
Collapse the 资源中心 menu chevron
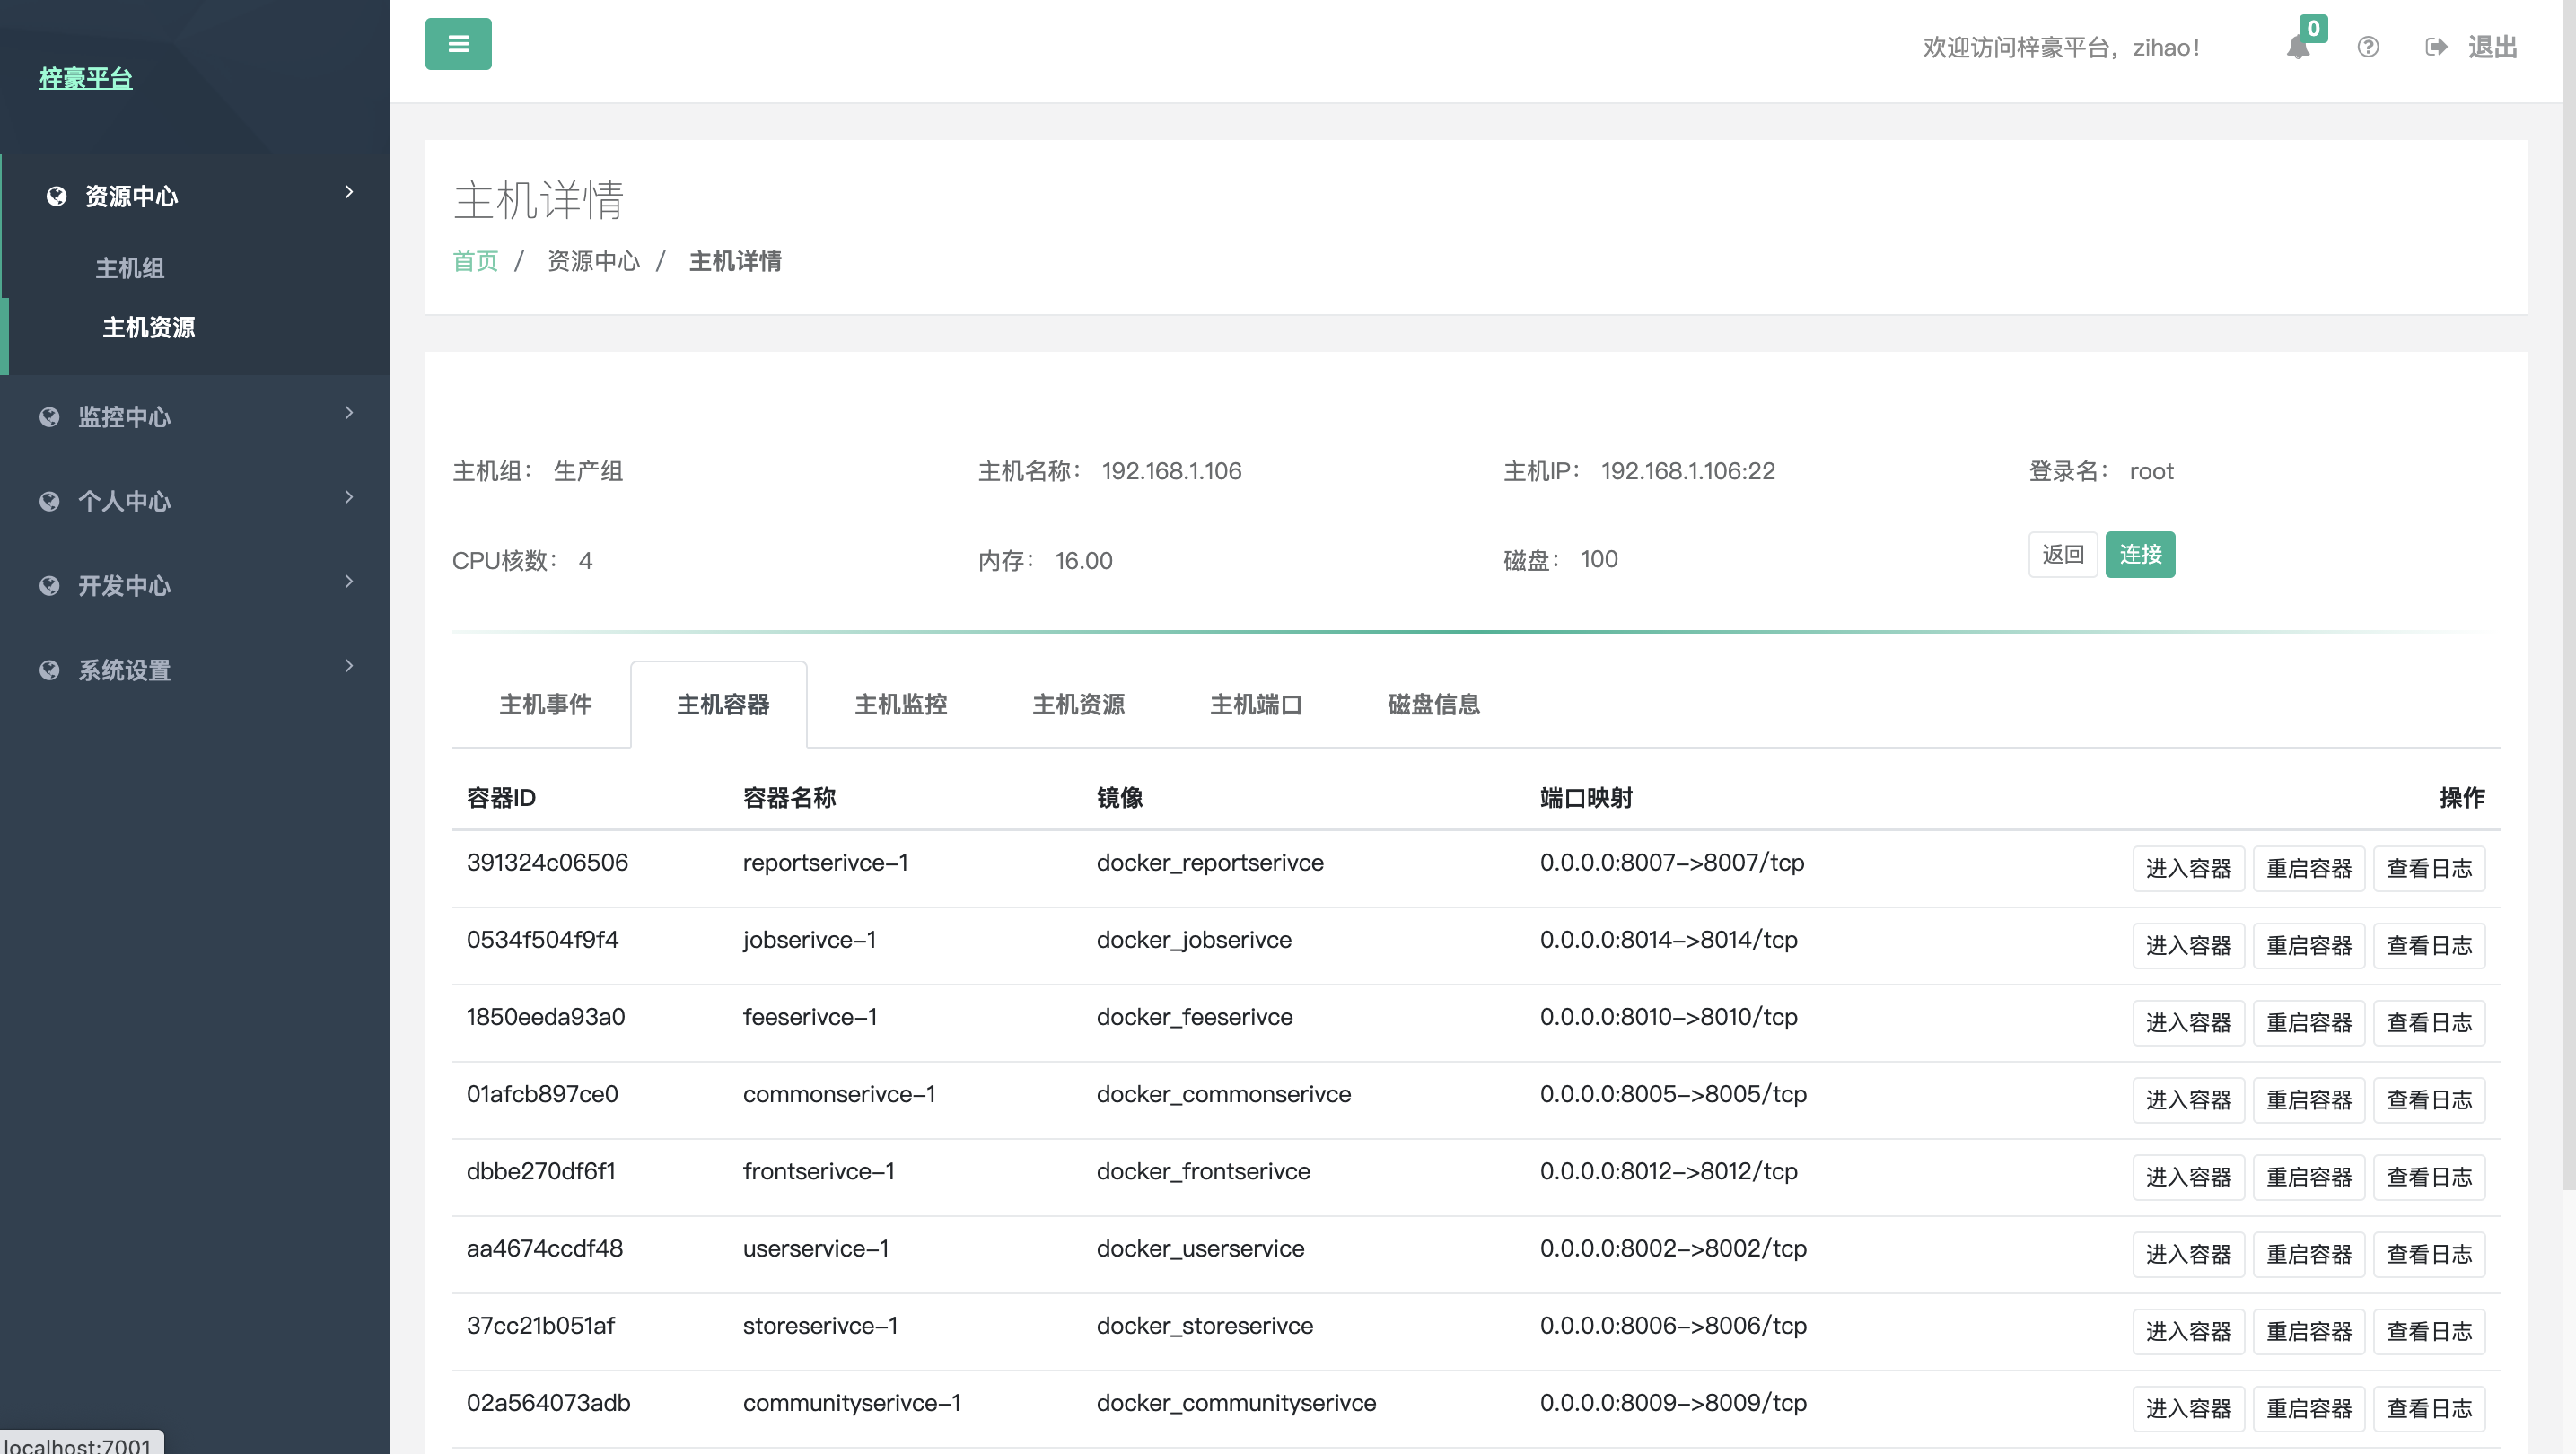tap(349, 192)
